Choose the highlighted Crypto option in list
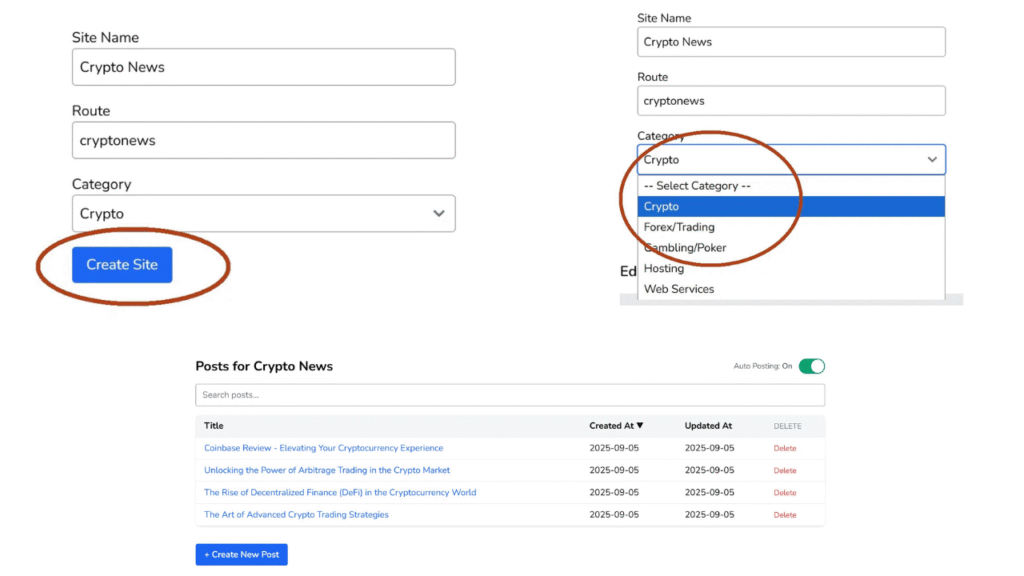Viewport: 1024px width, 576px height. click(662, 206)
